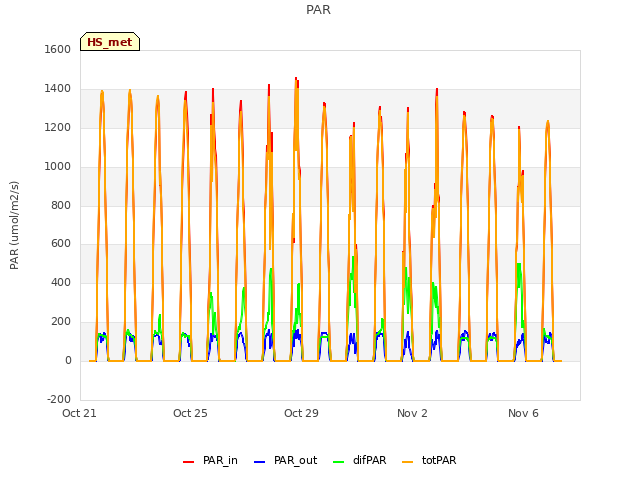Click the PAR (umol/m2/s) axis label

coord(14,225)
